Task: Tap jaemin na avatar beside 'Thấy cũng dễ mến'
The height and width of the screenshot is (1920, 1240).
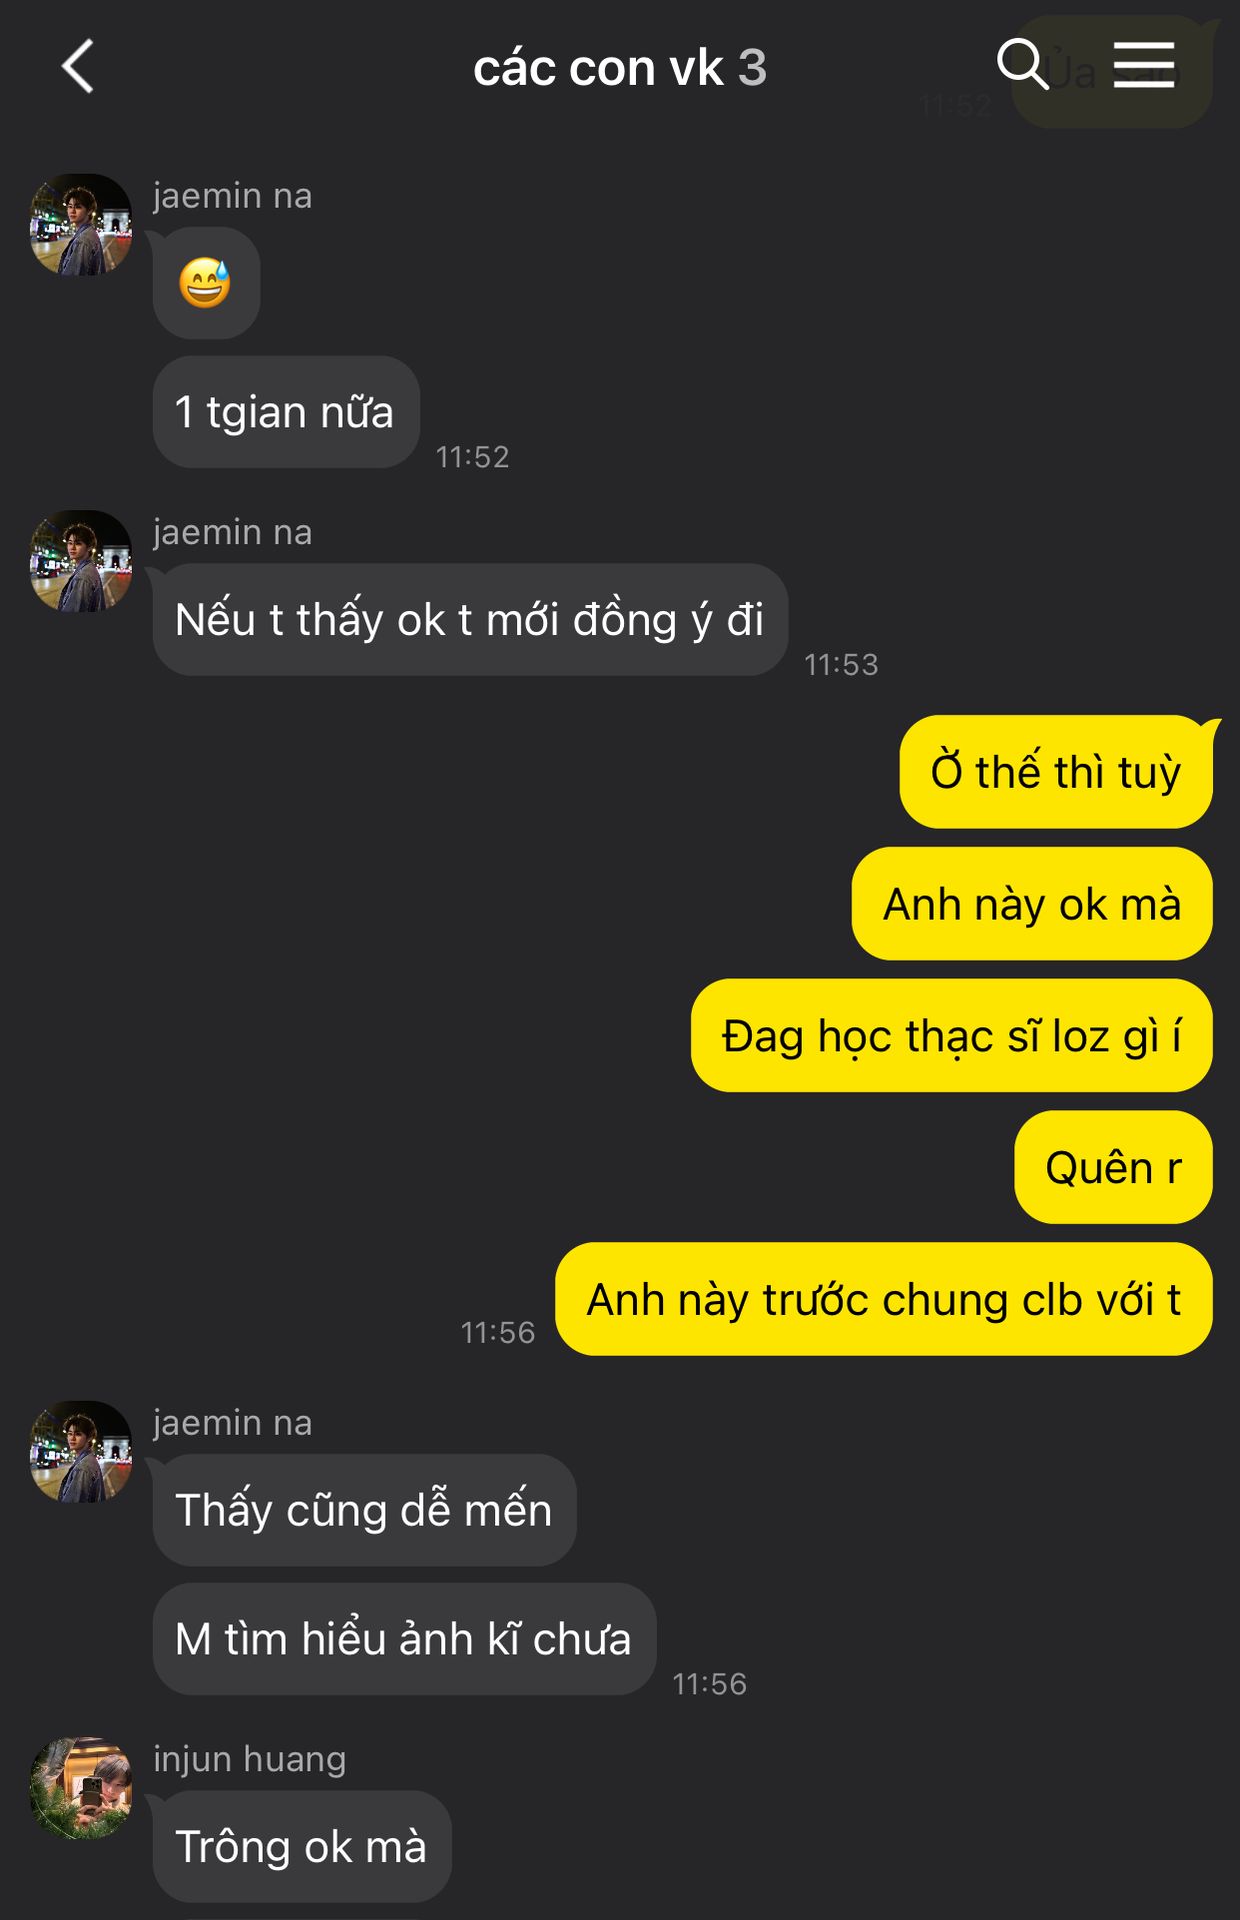Action: click(x=81, y=1452)
